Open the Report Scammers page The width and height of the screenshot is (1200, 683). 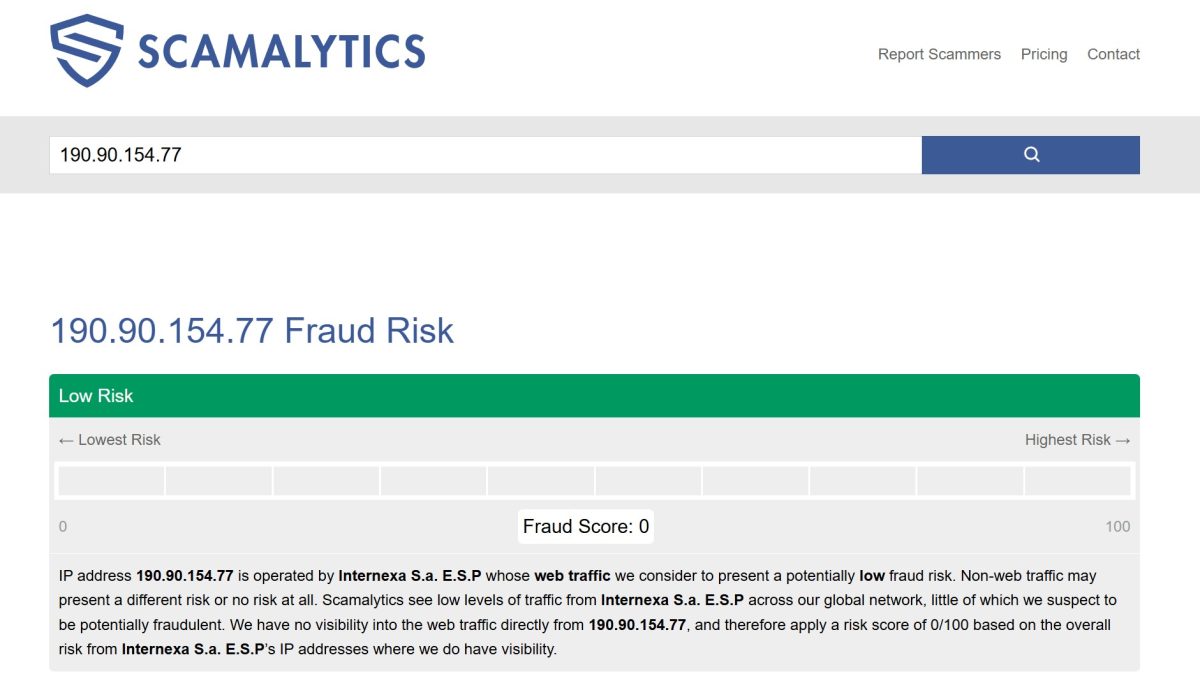click(x=938, y=54)
